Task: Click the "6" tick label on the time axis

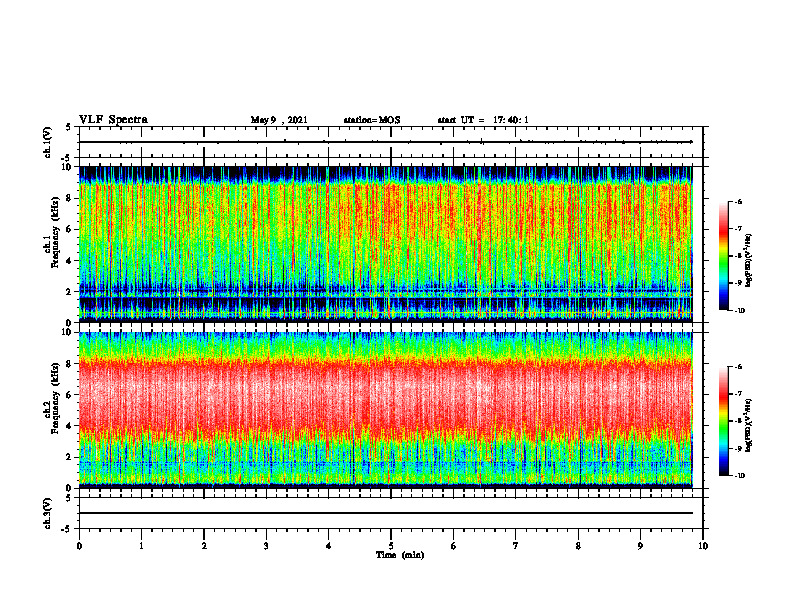Action: (x=454, y=546)
